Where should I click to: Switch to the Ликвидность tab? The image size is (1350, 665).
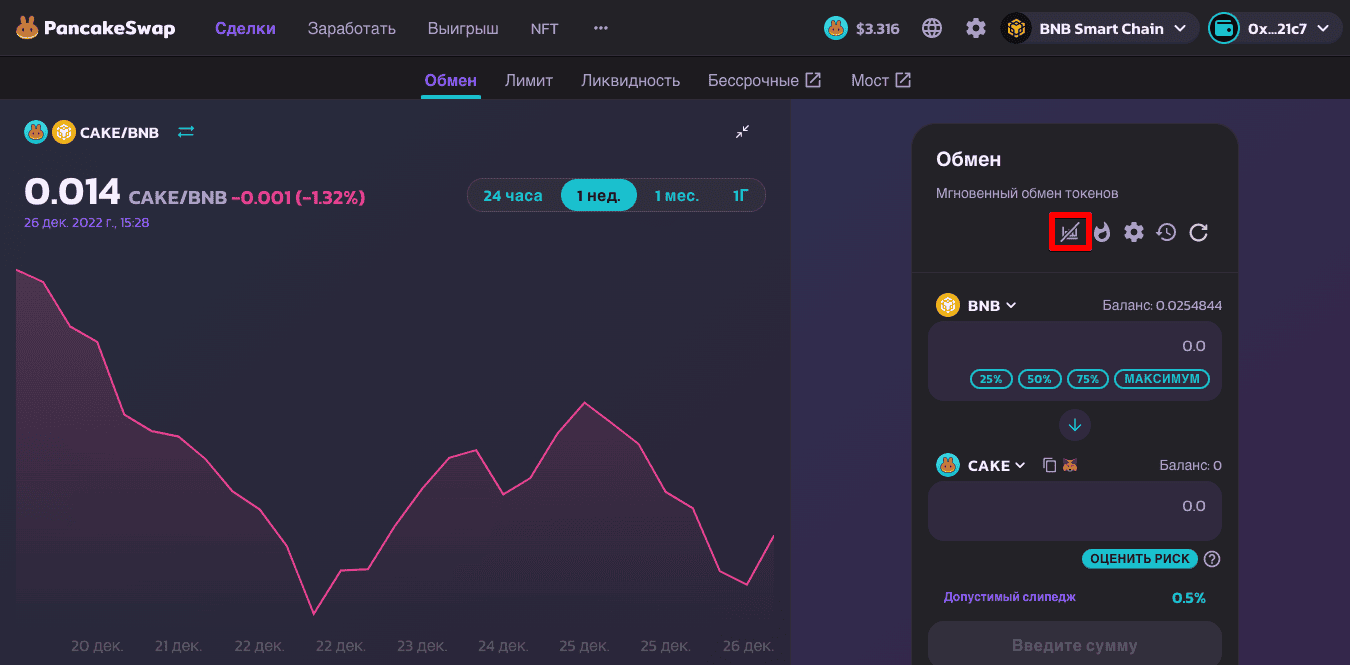(x=630, y=80)
